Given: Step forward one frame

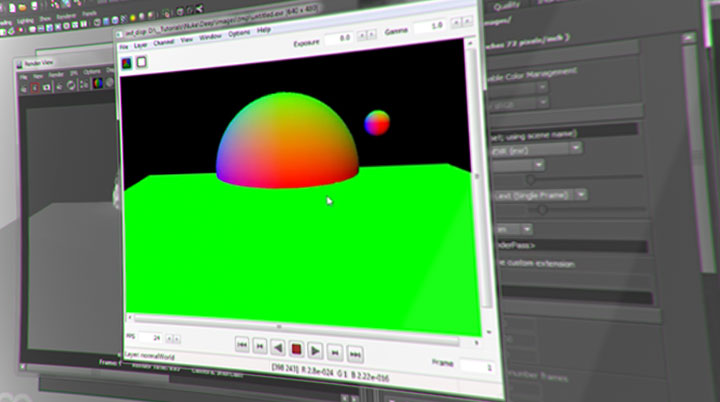Looking at the screenshot, I should tap(335, 353).
